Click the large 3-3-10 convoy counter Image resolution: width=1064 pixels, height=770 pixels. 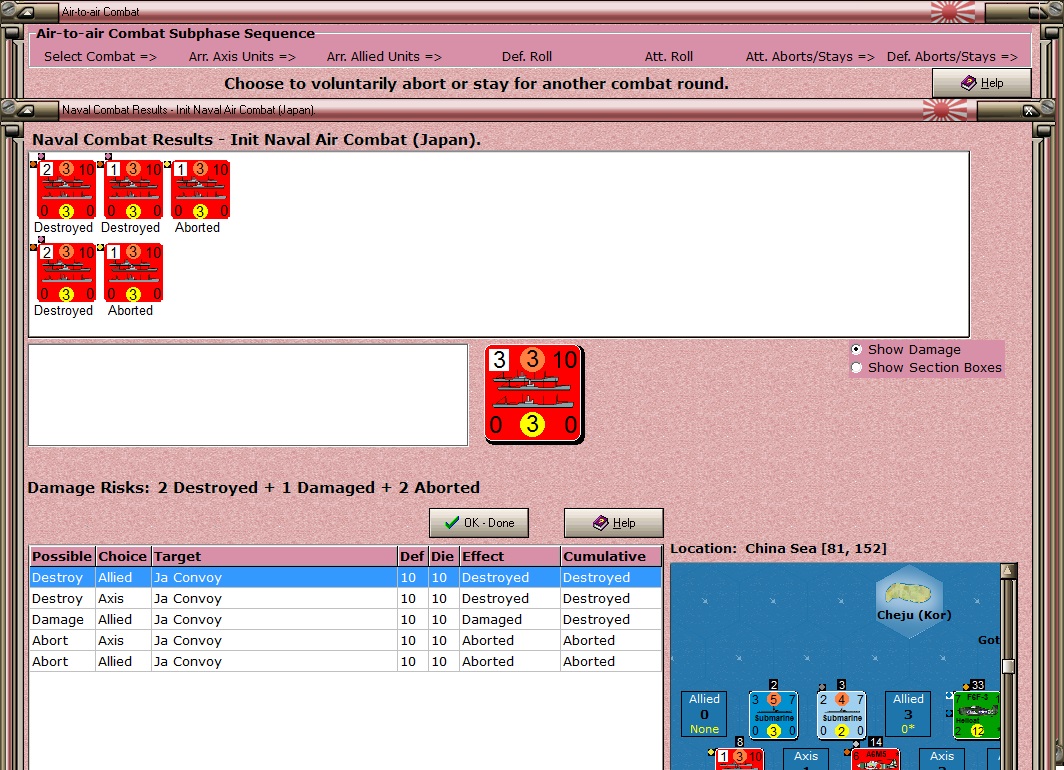(x=534, y=394)
